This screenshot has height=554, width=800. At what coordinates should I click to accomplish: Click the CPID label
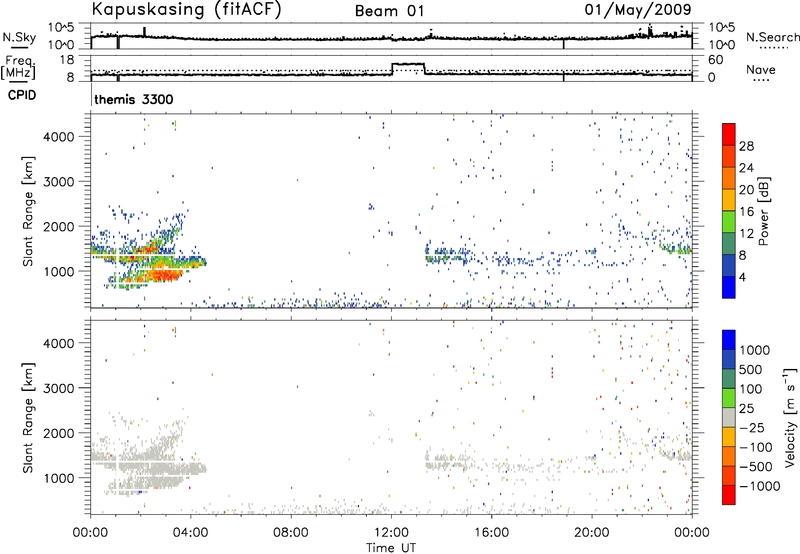click(x=22, y=95)
